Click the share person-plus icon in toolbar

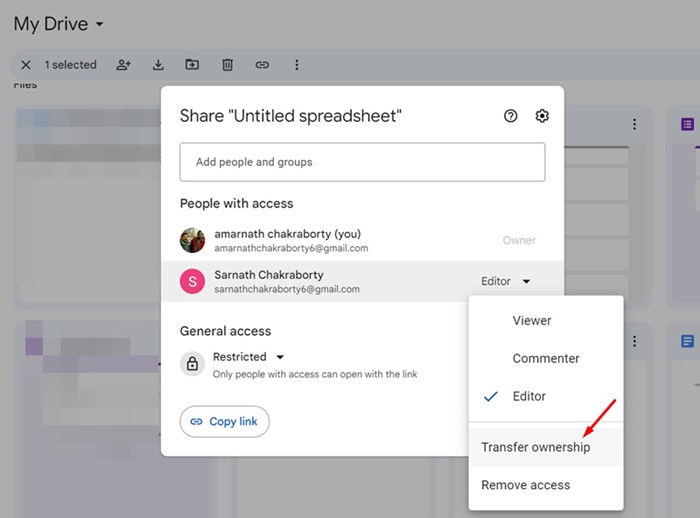point(124,65)
